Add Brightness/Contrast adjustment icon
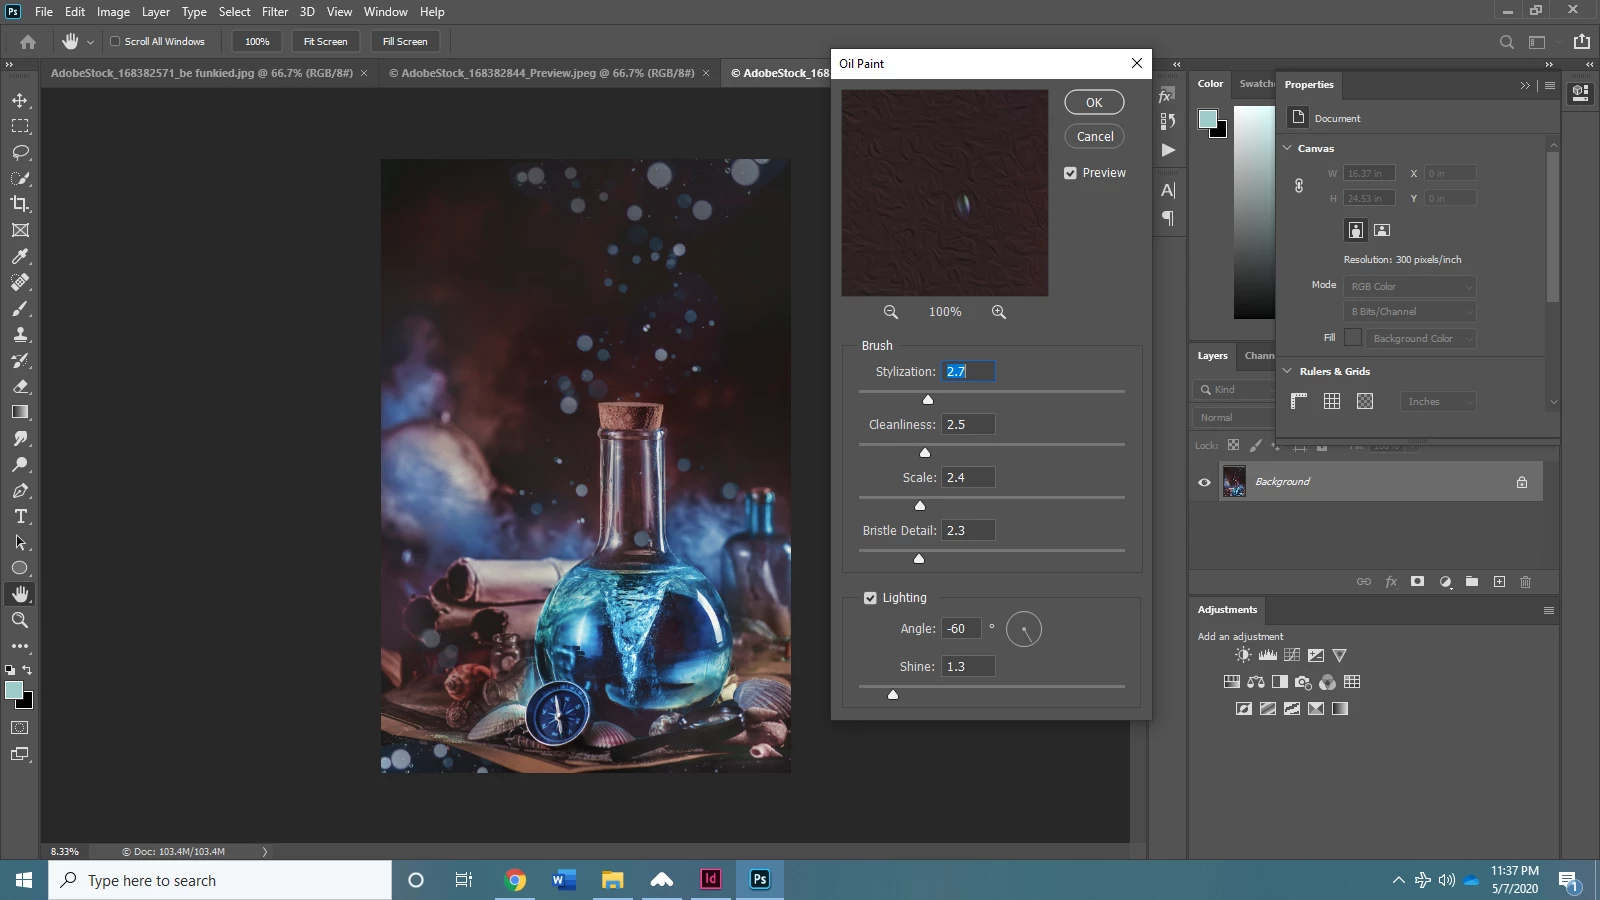1600x900 pixels. click(x=1243, y=655)
